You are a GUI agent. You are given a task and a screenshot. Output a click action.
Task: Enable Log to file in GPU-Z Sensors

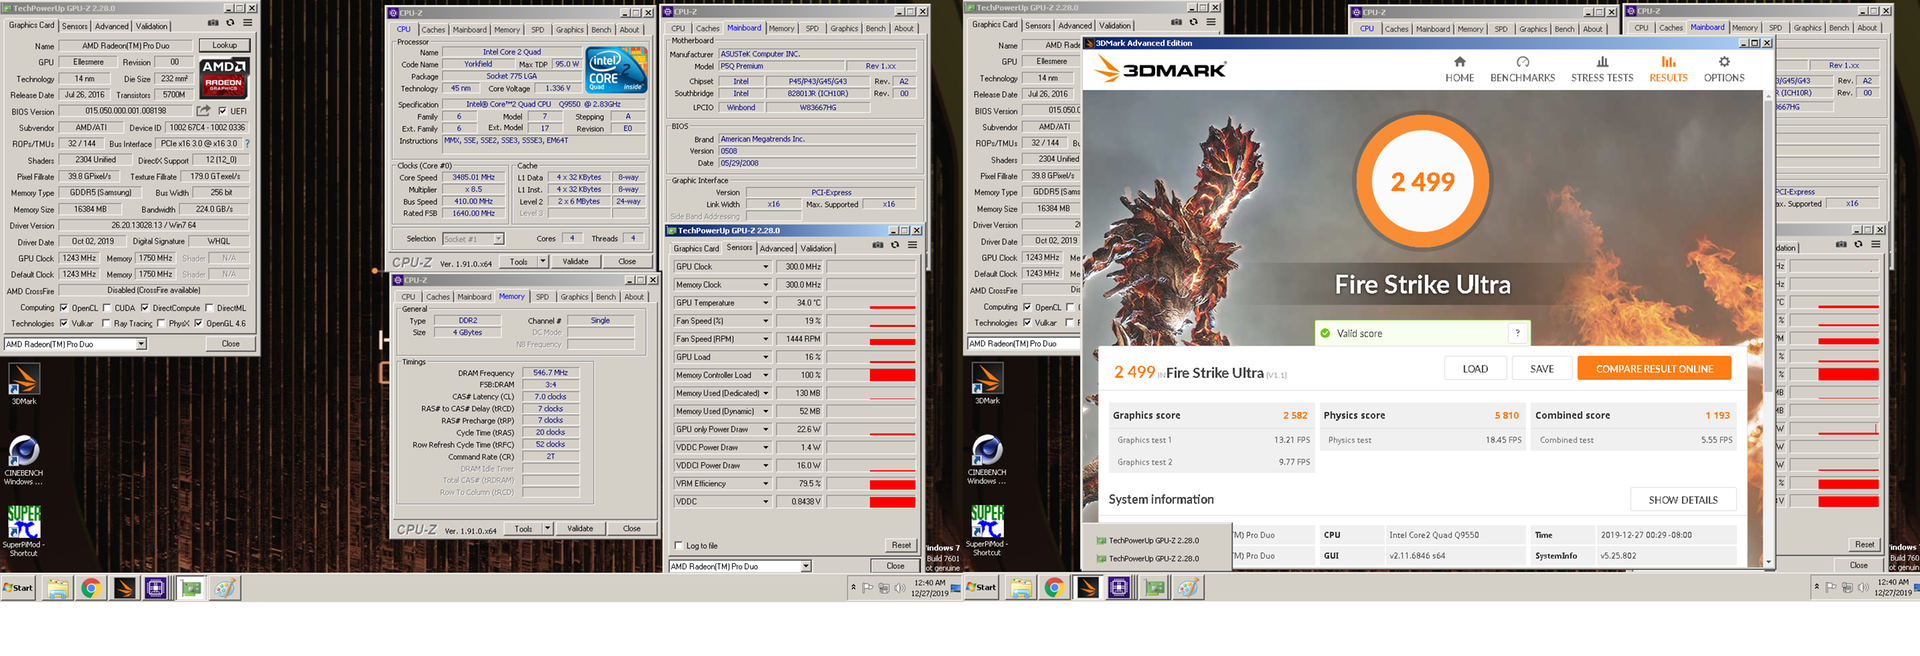tap(679, 546)
